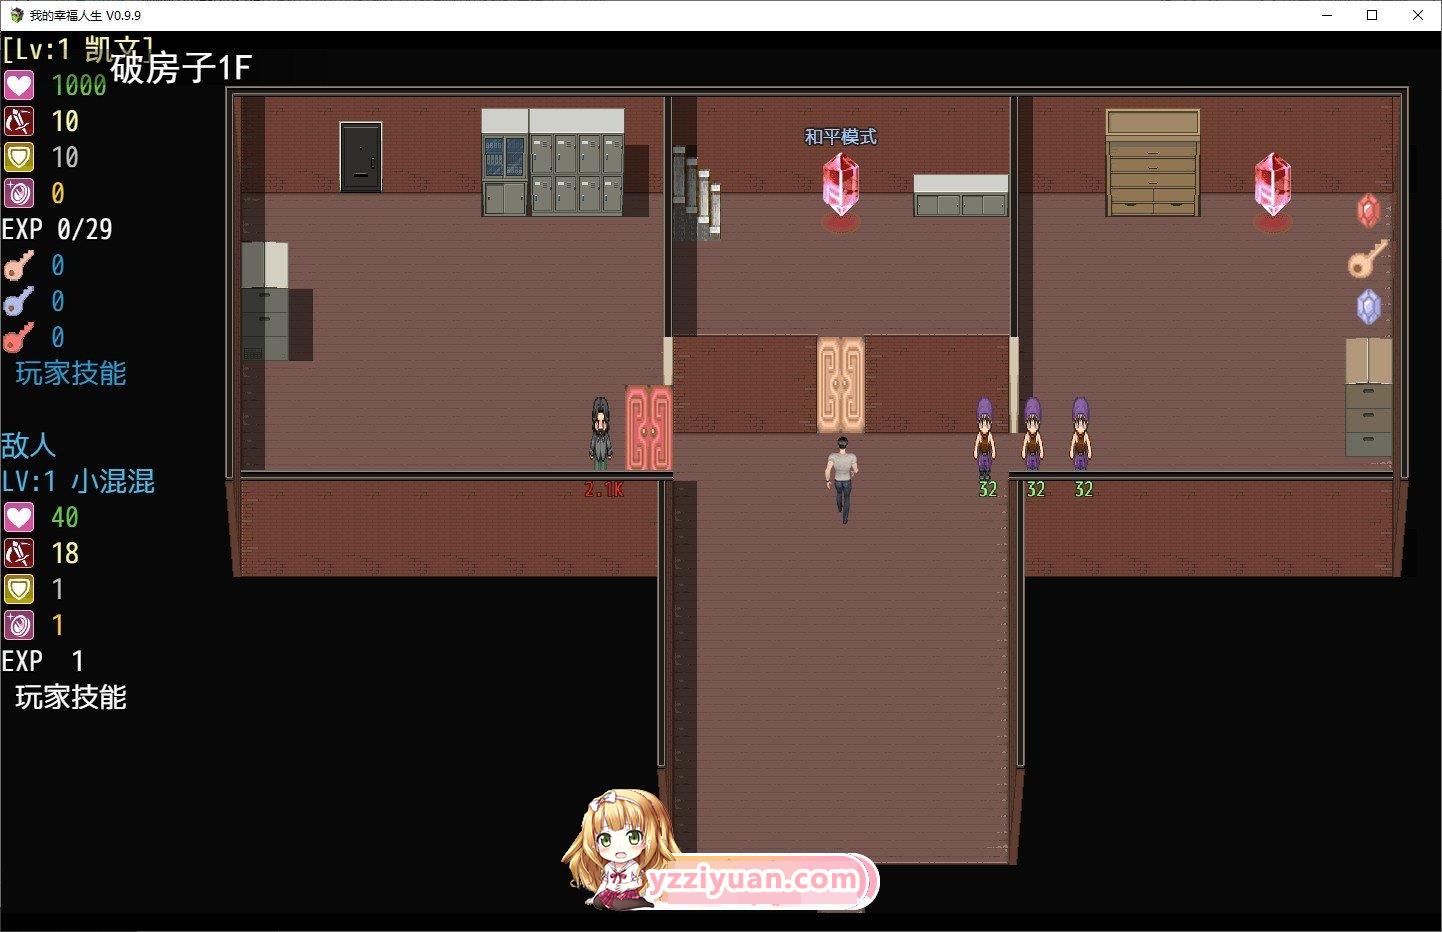Screen dimensions: 1442x932
Task: Click the pink key counter icon
Action: pos(19,265)
